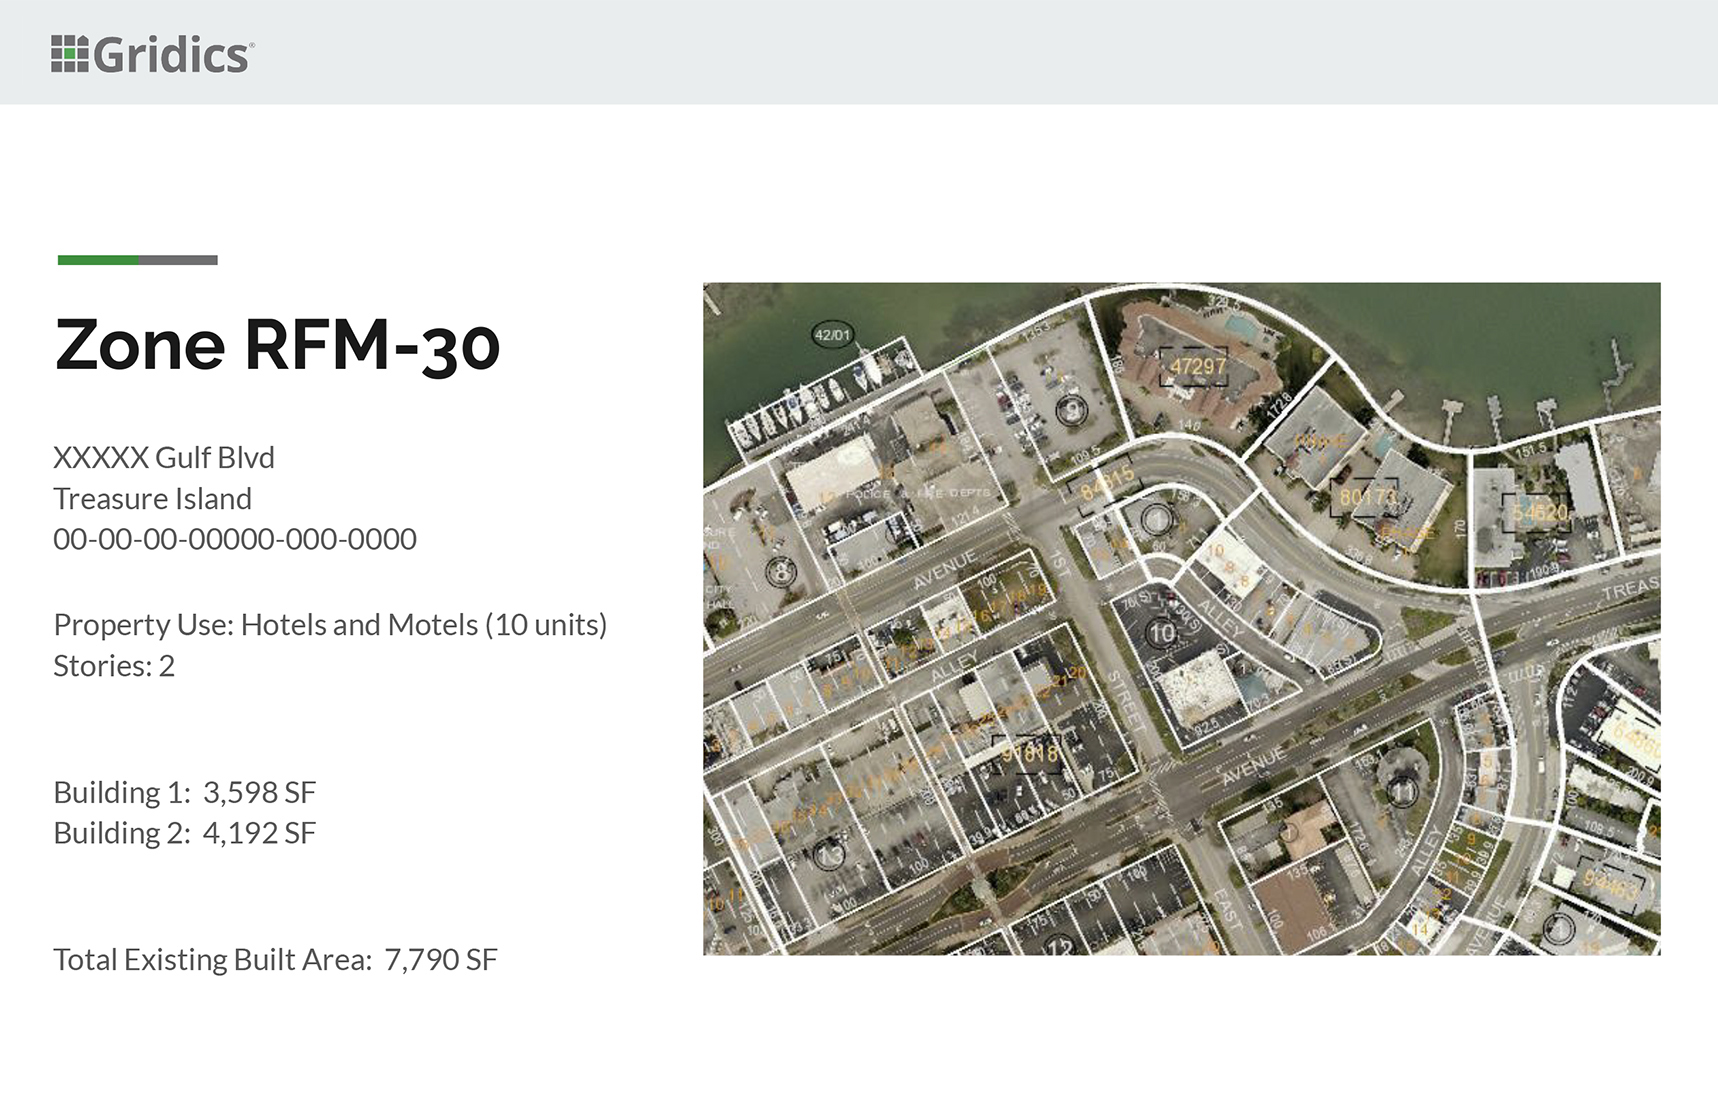Click parcel label 91818 on the map
1718x1102 pixels.
[x=1030, y=754]
